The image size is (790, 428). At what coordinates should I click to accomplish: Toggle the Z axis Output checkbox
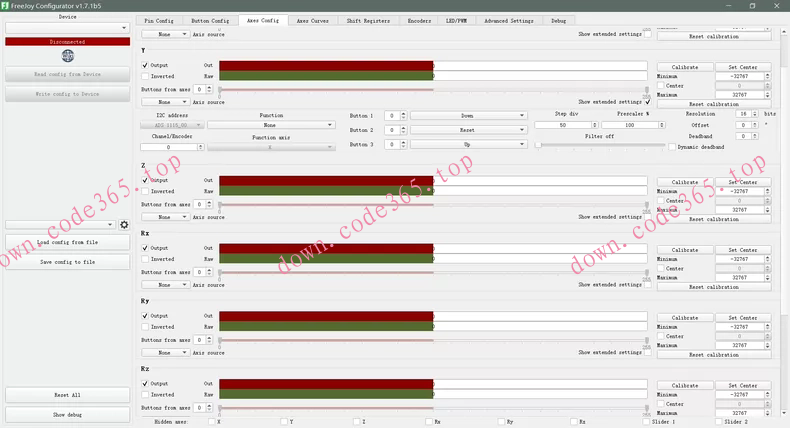click(x=145, y=180)
